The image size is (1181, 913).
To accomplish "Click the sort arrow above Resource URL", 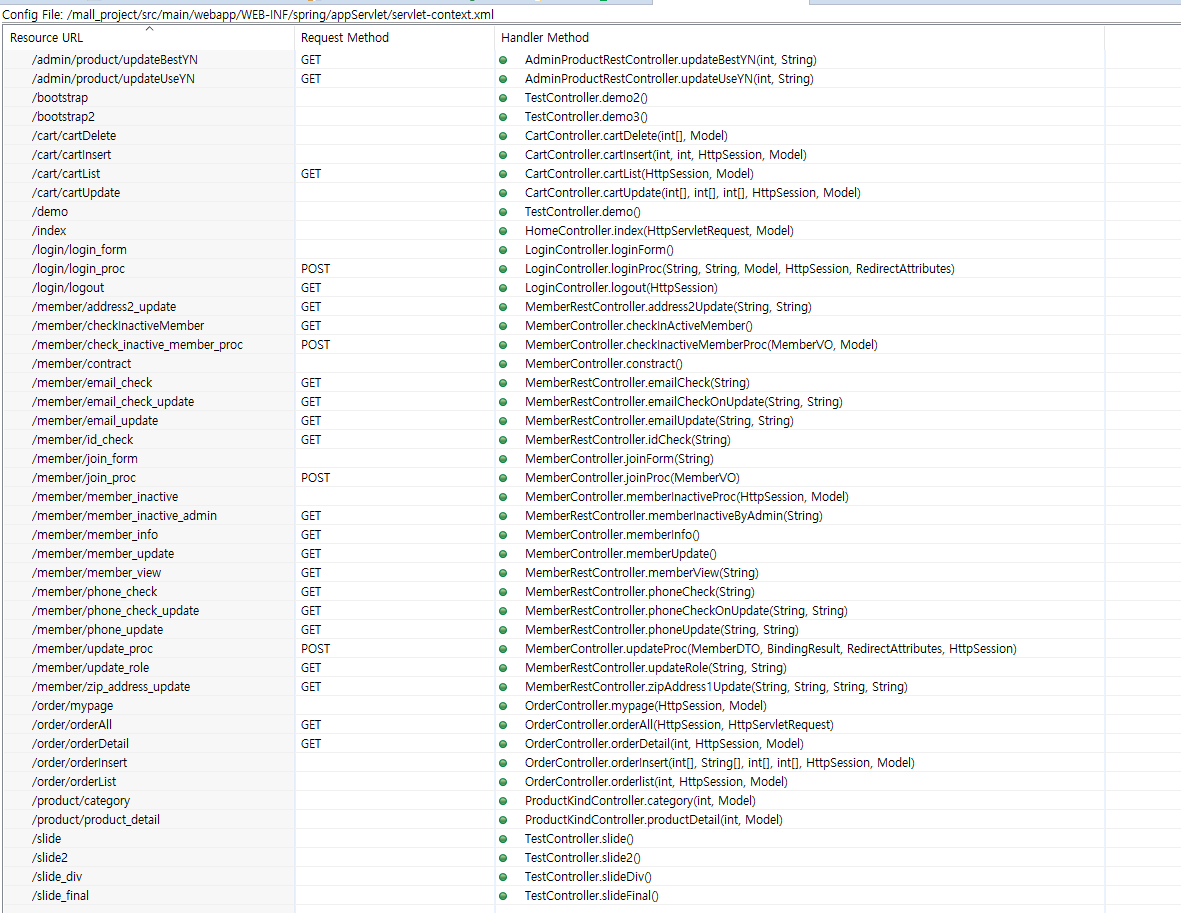I will (x=149, y=29).
